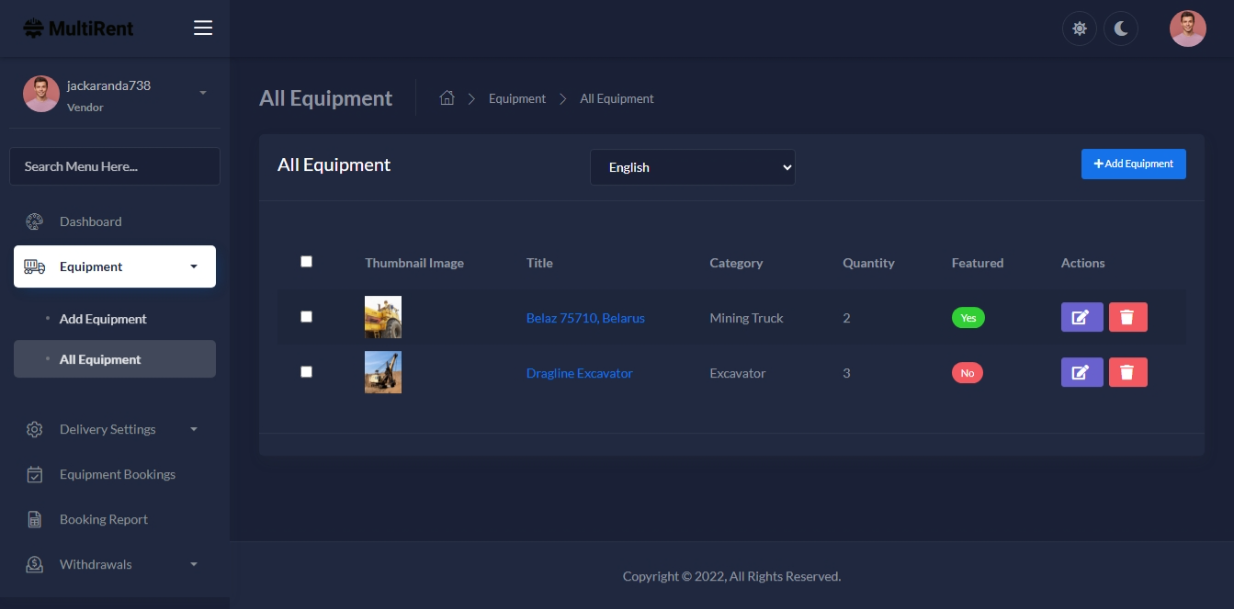Image resolution: width=1234 pixels, height=609 pixels.
Task: Click the Search Menu Here input field
Action: (115, 167)
